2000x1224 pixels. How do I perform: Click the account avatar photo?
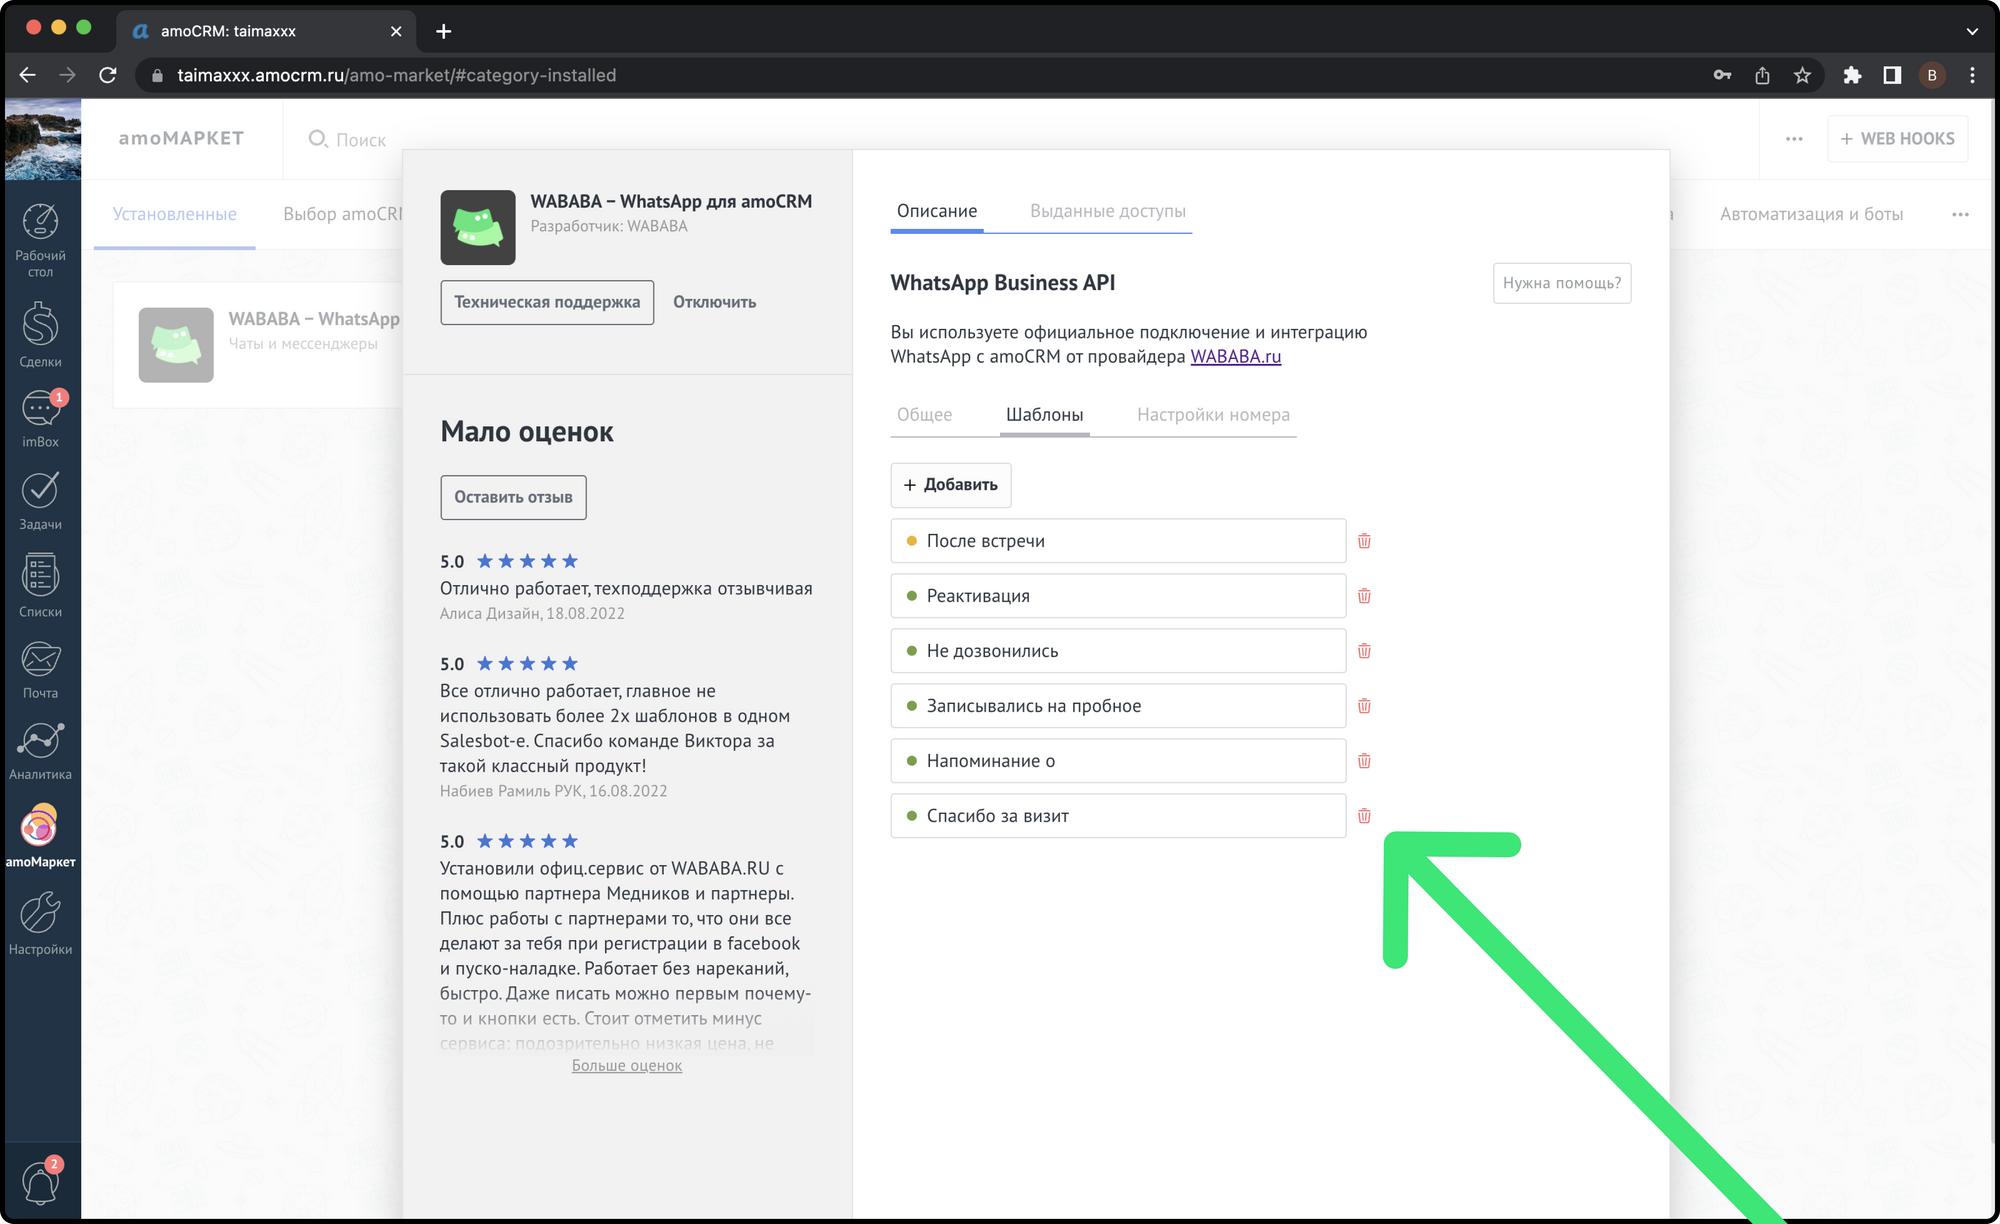[x=43, y=139]
